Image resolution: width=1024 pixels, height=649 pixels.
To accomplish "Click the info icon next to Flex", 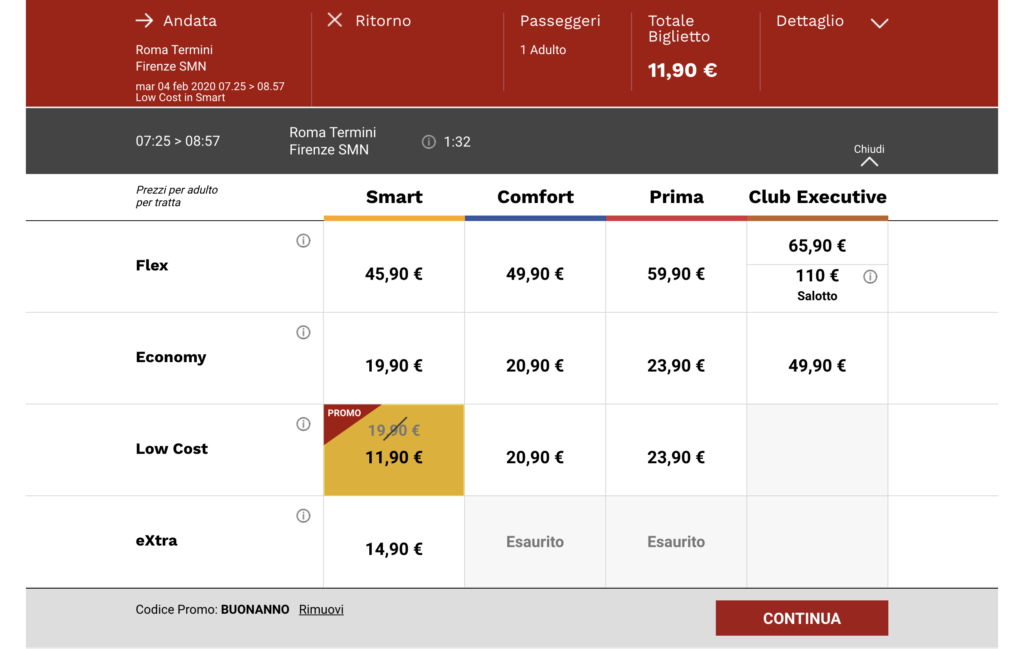I will 303,241.
